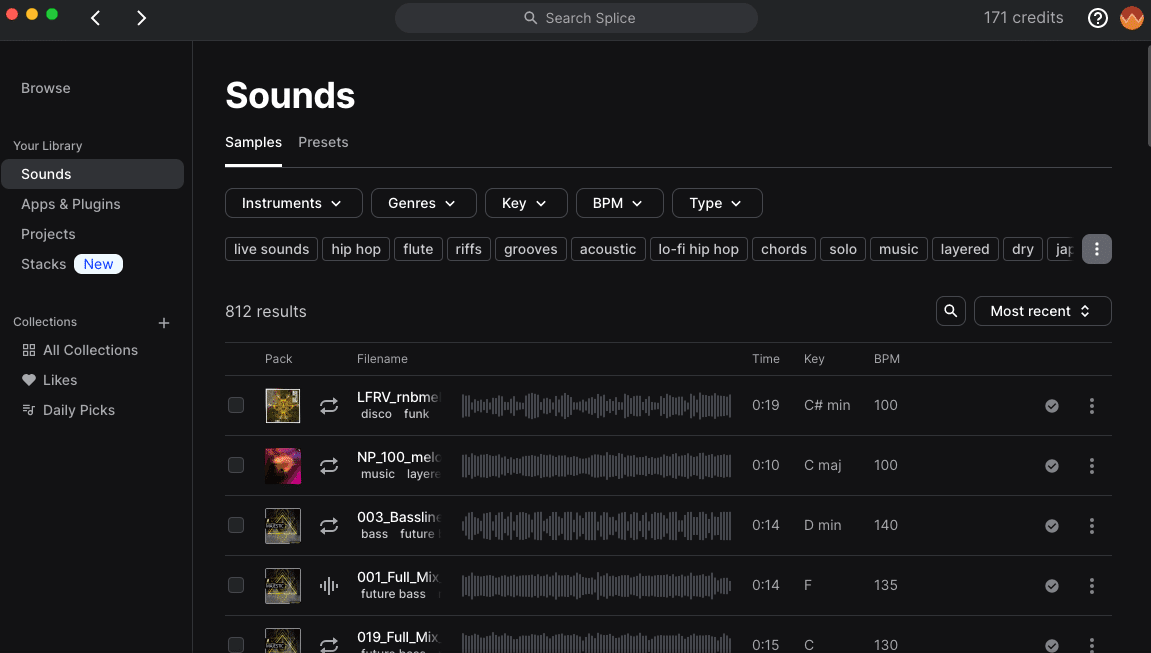Image resolution: width=1151 pixels, height=653 pixels.
Task: Open the Key filter dropdown
Action: 526,203
